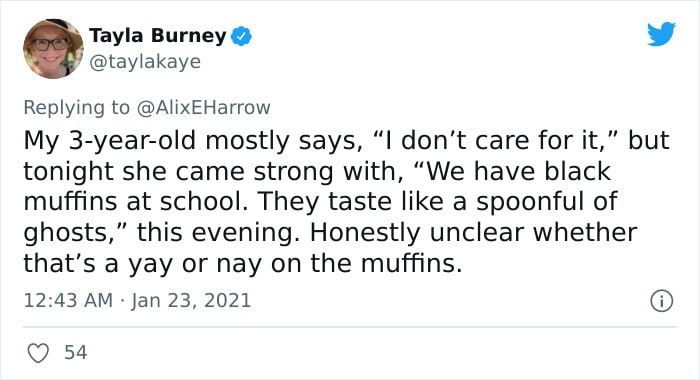Click the 'Replying to' label
Image resolution: width=700 pixels, height=380 pixels.
pyautogui.click(x=76, y=108)
